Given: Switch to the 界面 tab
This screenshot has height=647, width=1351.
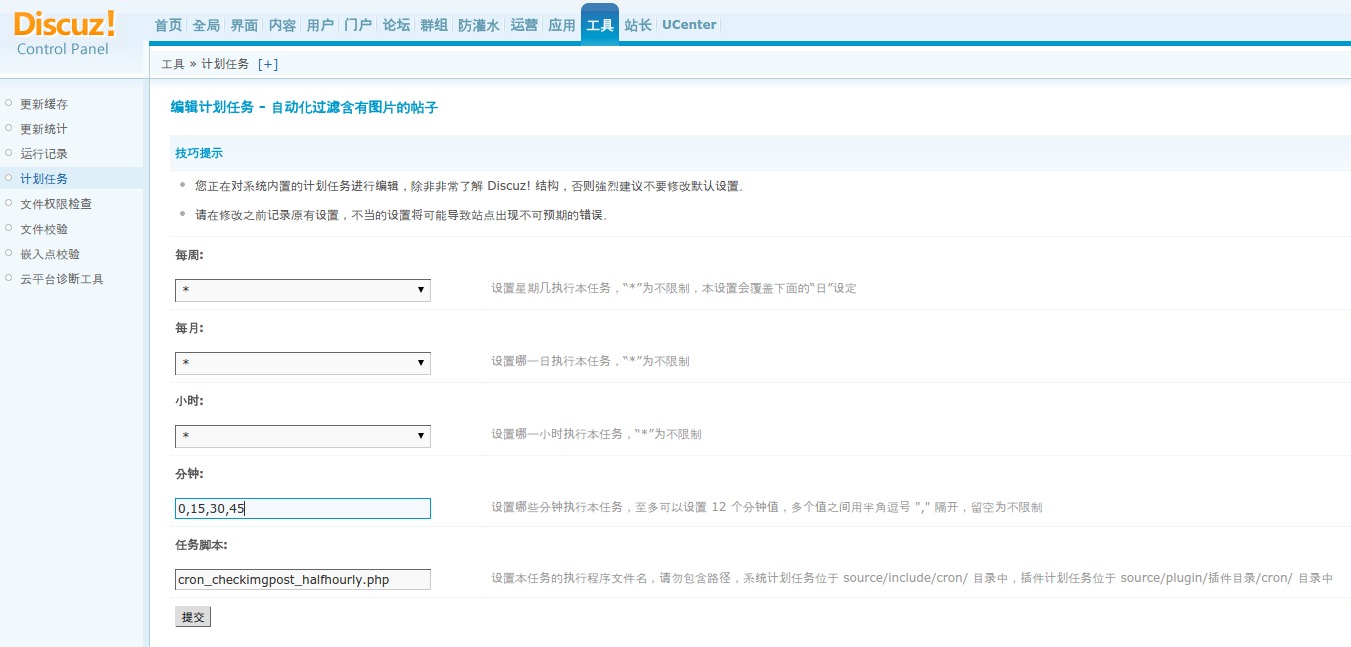Looking at the screenshot, I should [x=243, y=25].
